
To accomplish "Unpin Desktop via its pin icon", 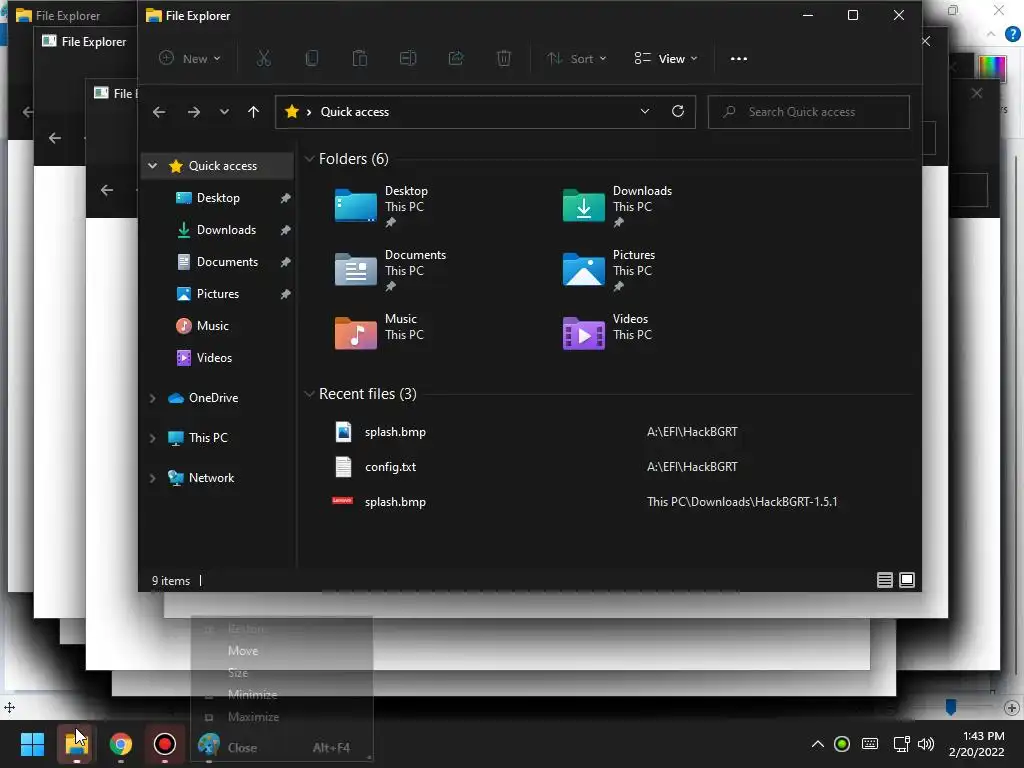I will [x=285, y=198].
